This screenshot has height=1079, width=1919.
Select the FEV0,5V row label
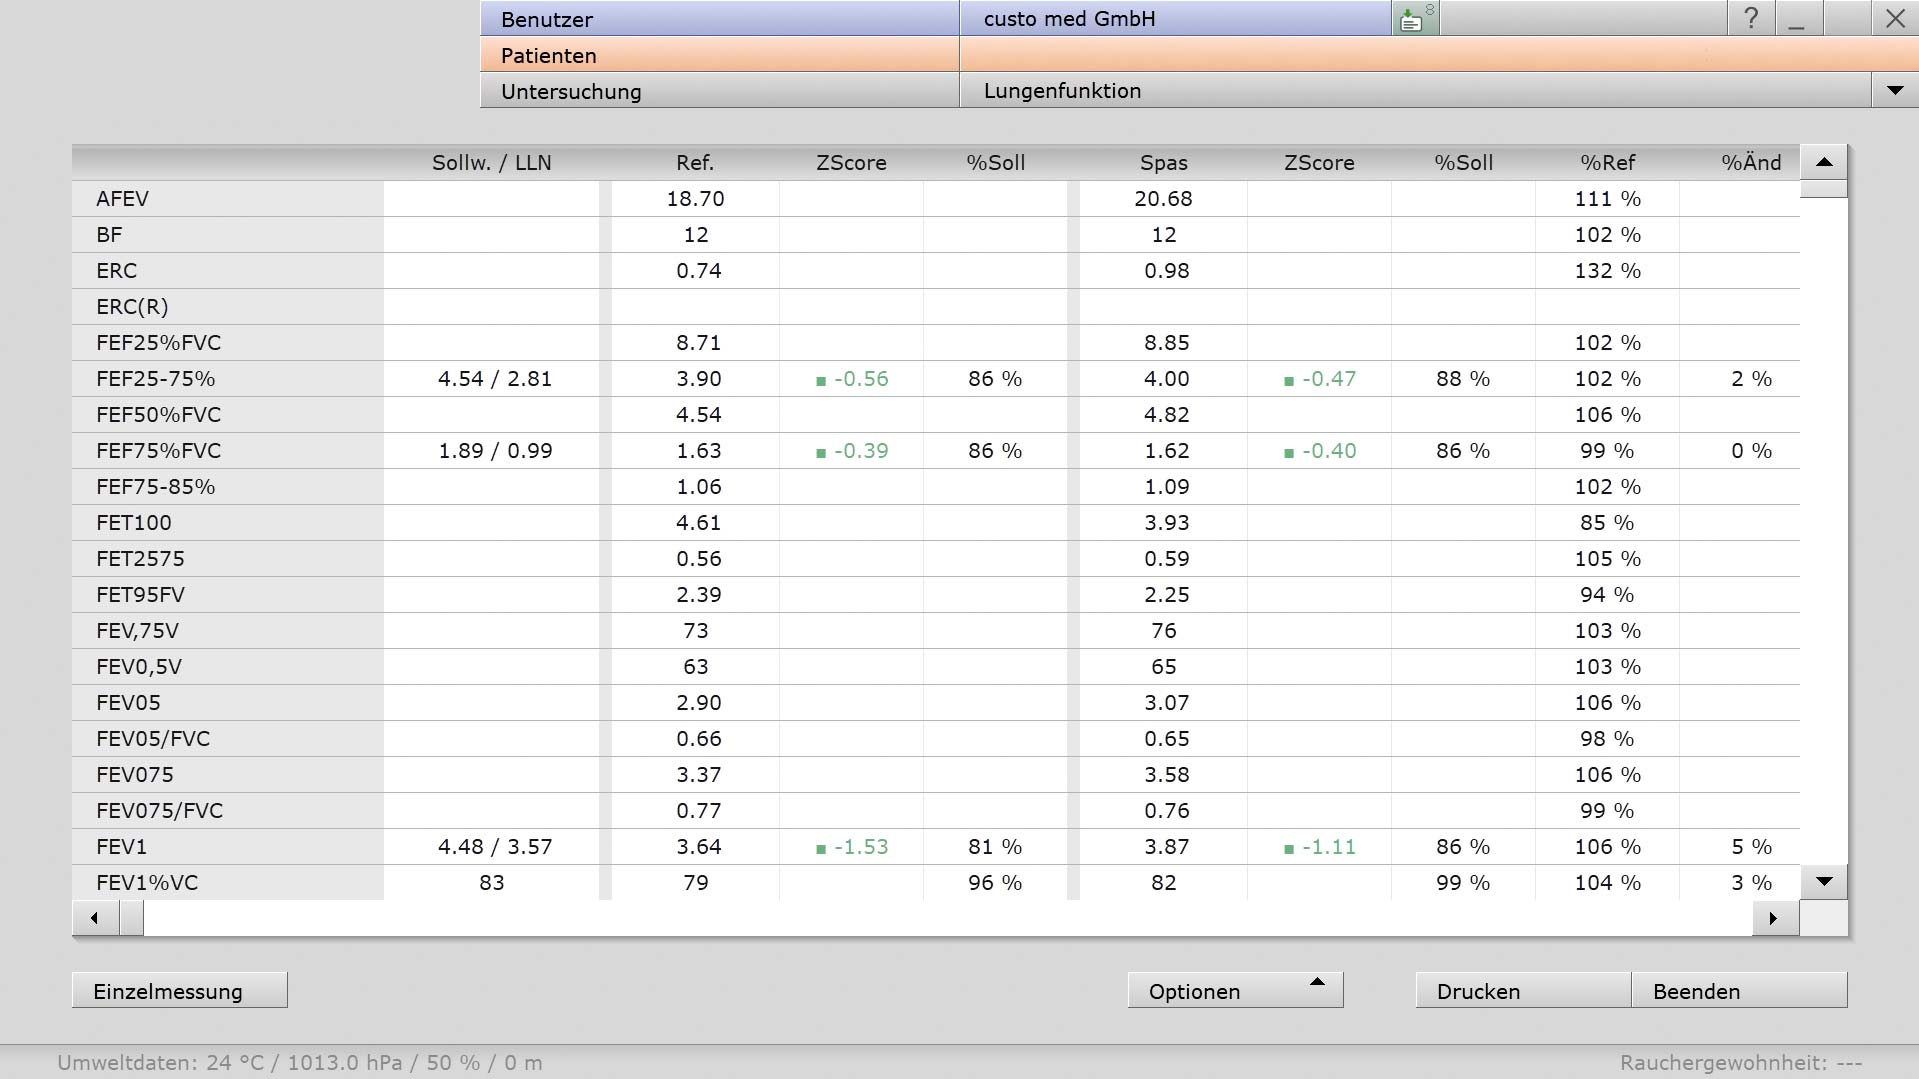tap(139, 666)
